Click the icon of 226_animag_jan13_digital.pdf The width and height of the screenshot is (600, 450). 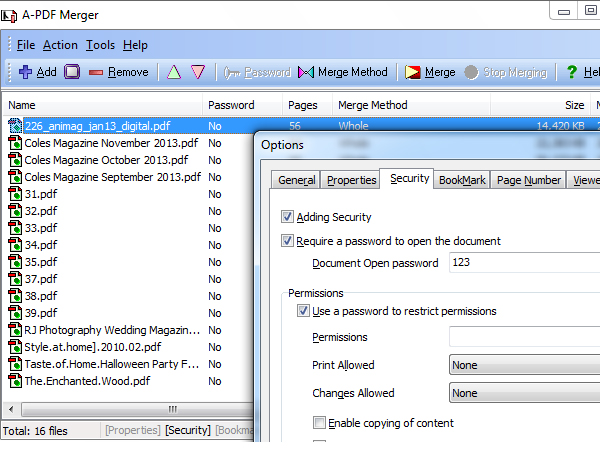[15, 126]
